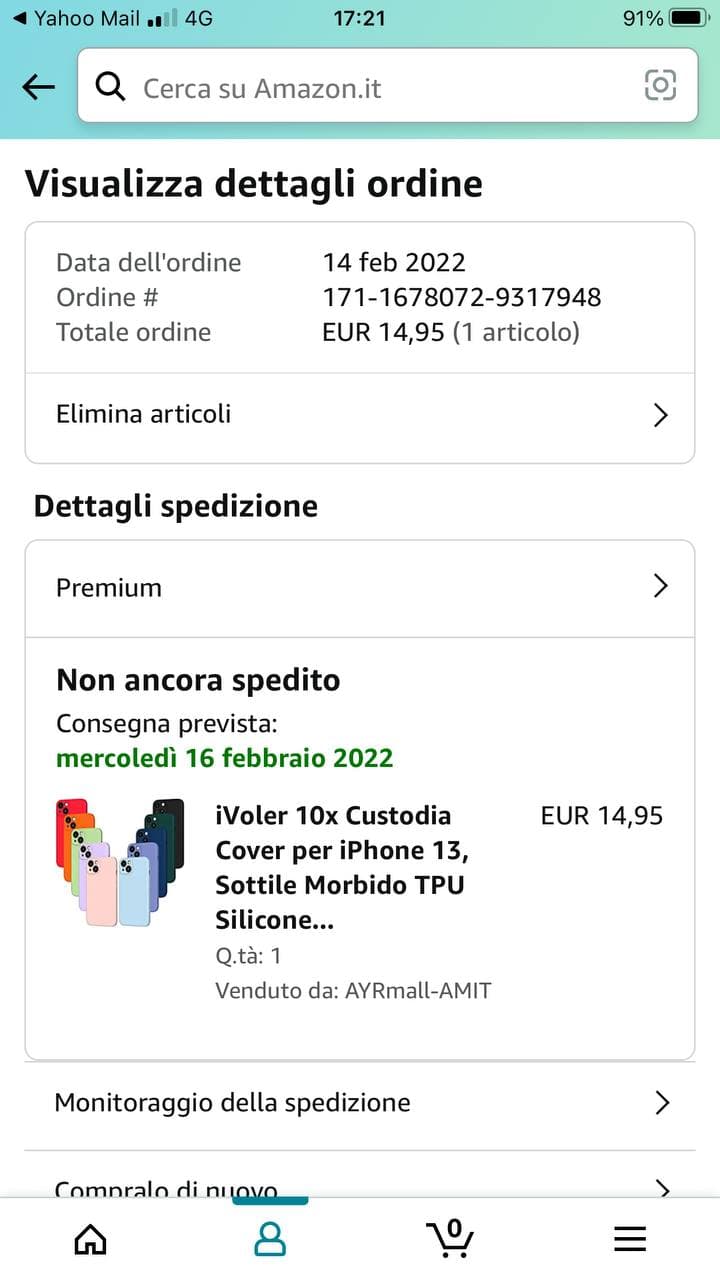Expand Elimina articoli chevron
This screenshot has width=720, height=1280.
660,415
